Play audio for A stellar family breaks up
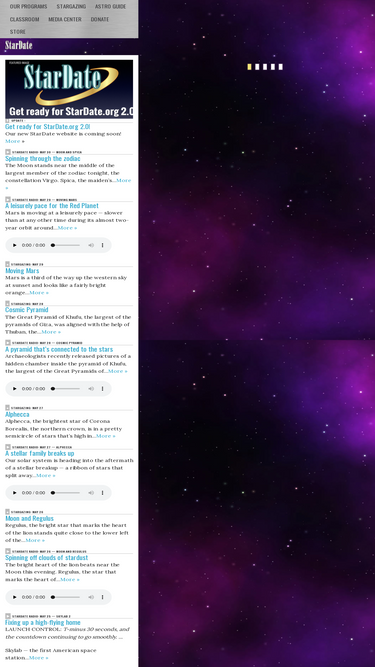The image size is (375, 667). pyautogui.click(x=15, y=493)
